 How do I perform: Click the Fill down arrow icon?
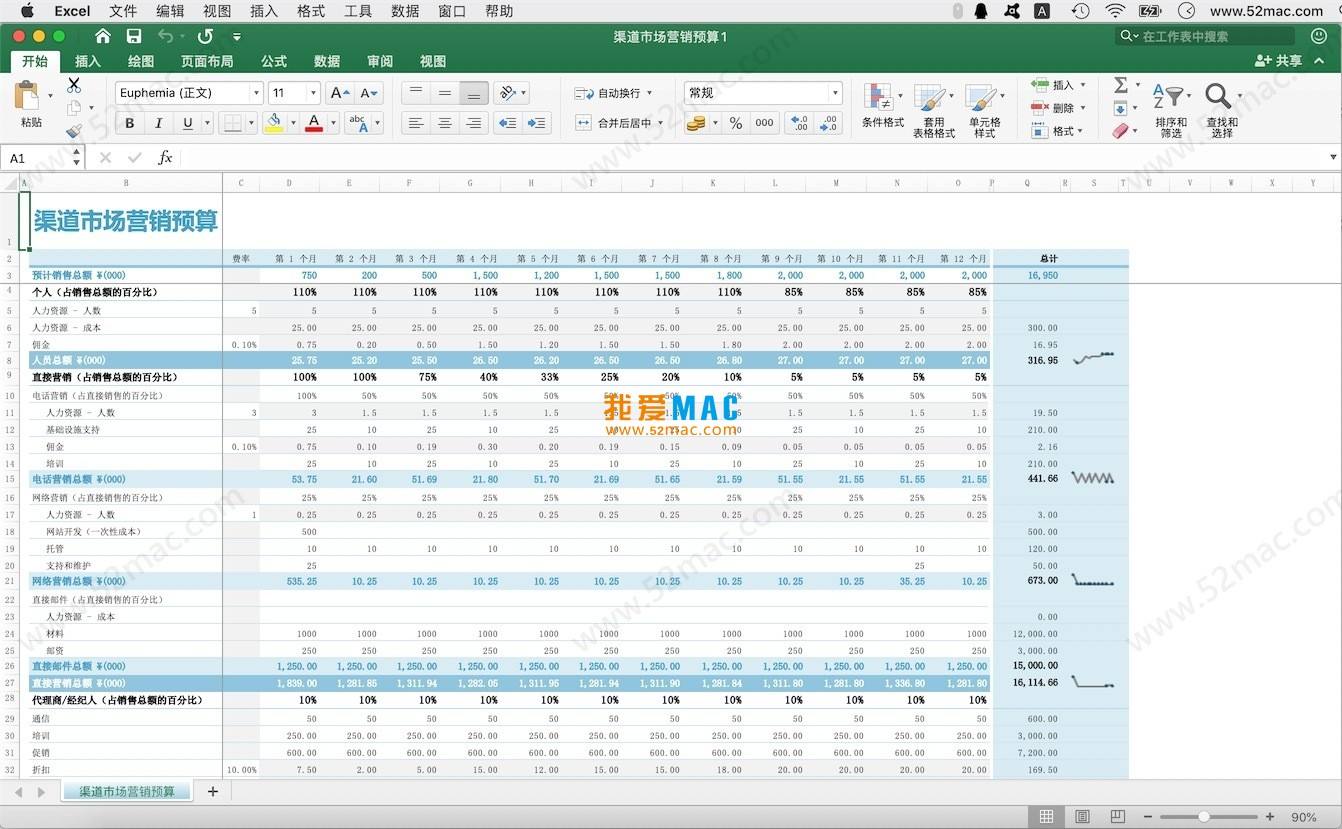click(x=1120, y=108)
